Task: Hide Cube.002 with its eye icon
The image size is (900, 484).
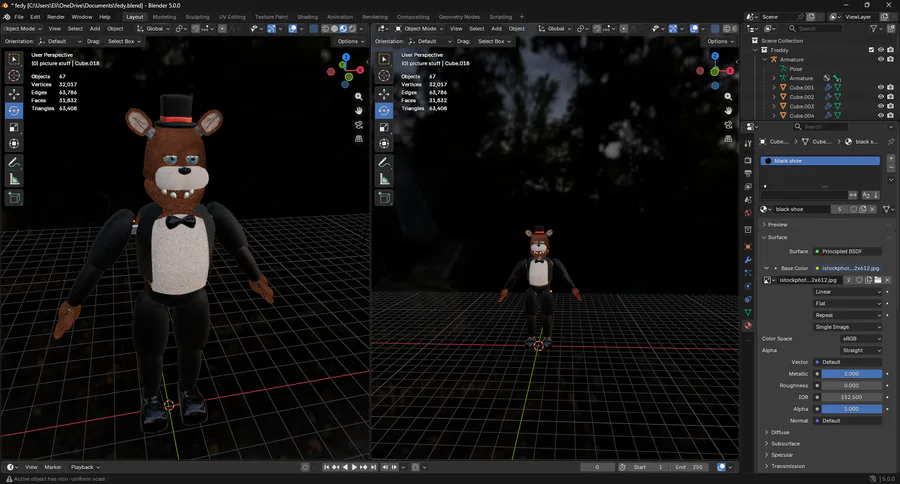Action: [881, 97]
